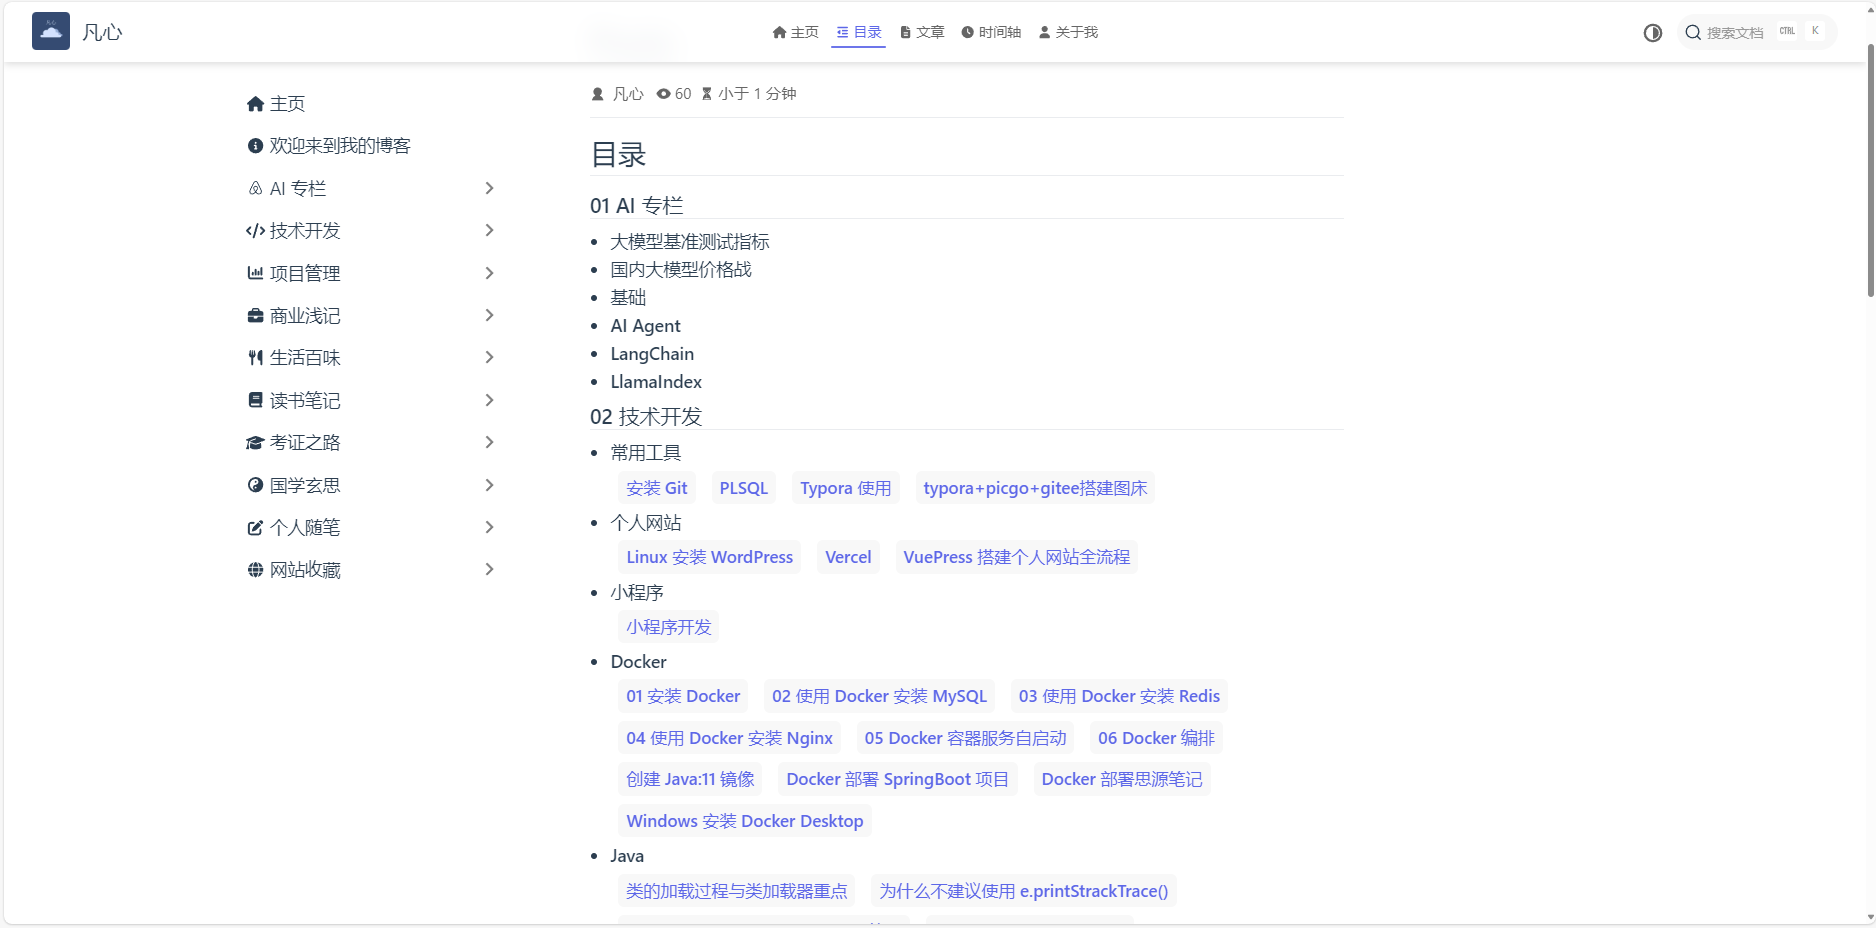Click the scrollbar down arrow

pos(1870,917)
